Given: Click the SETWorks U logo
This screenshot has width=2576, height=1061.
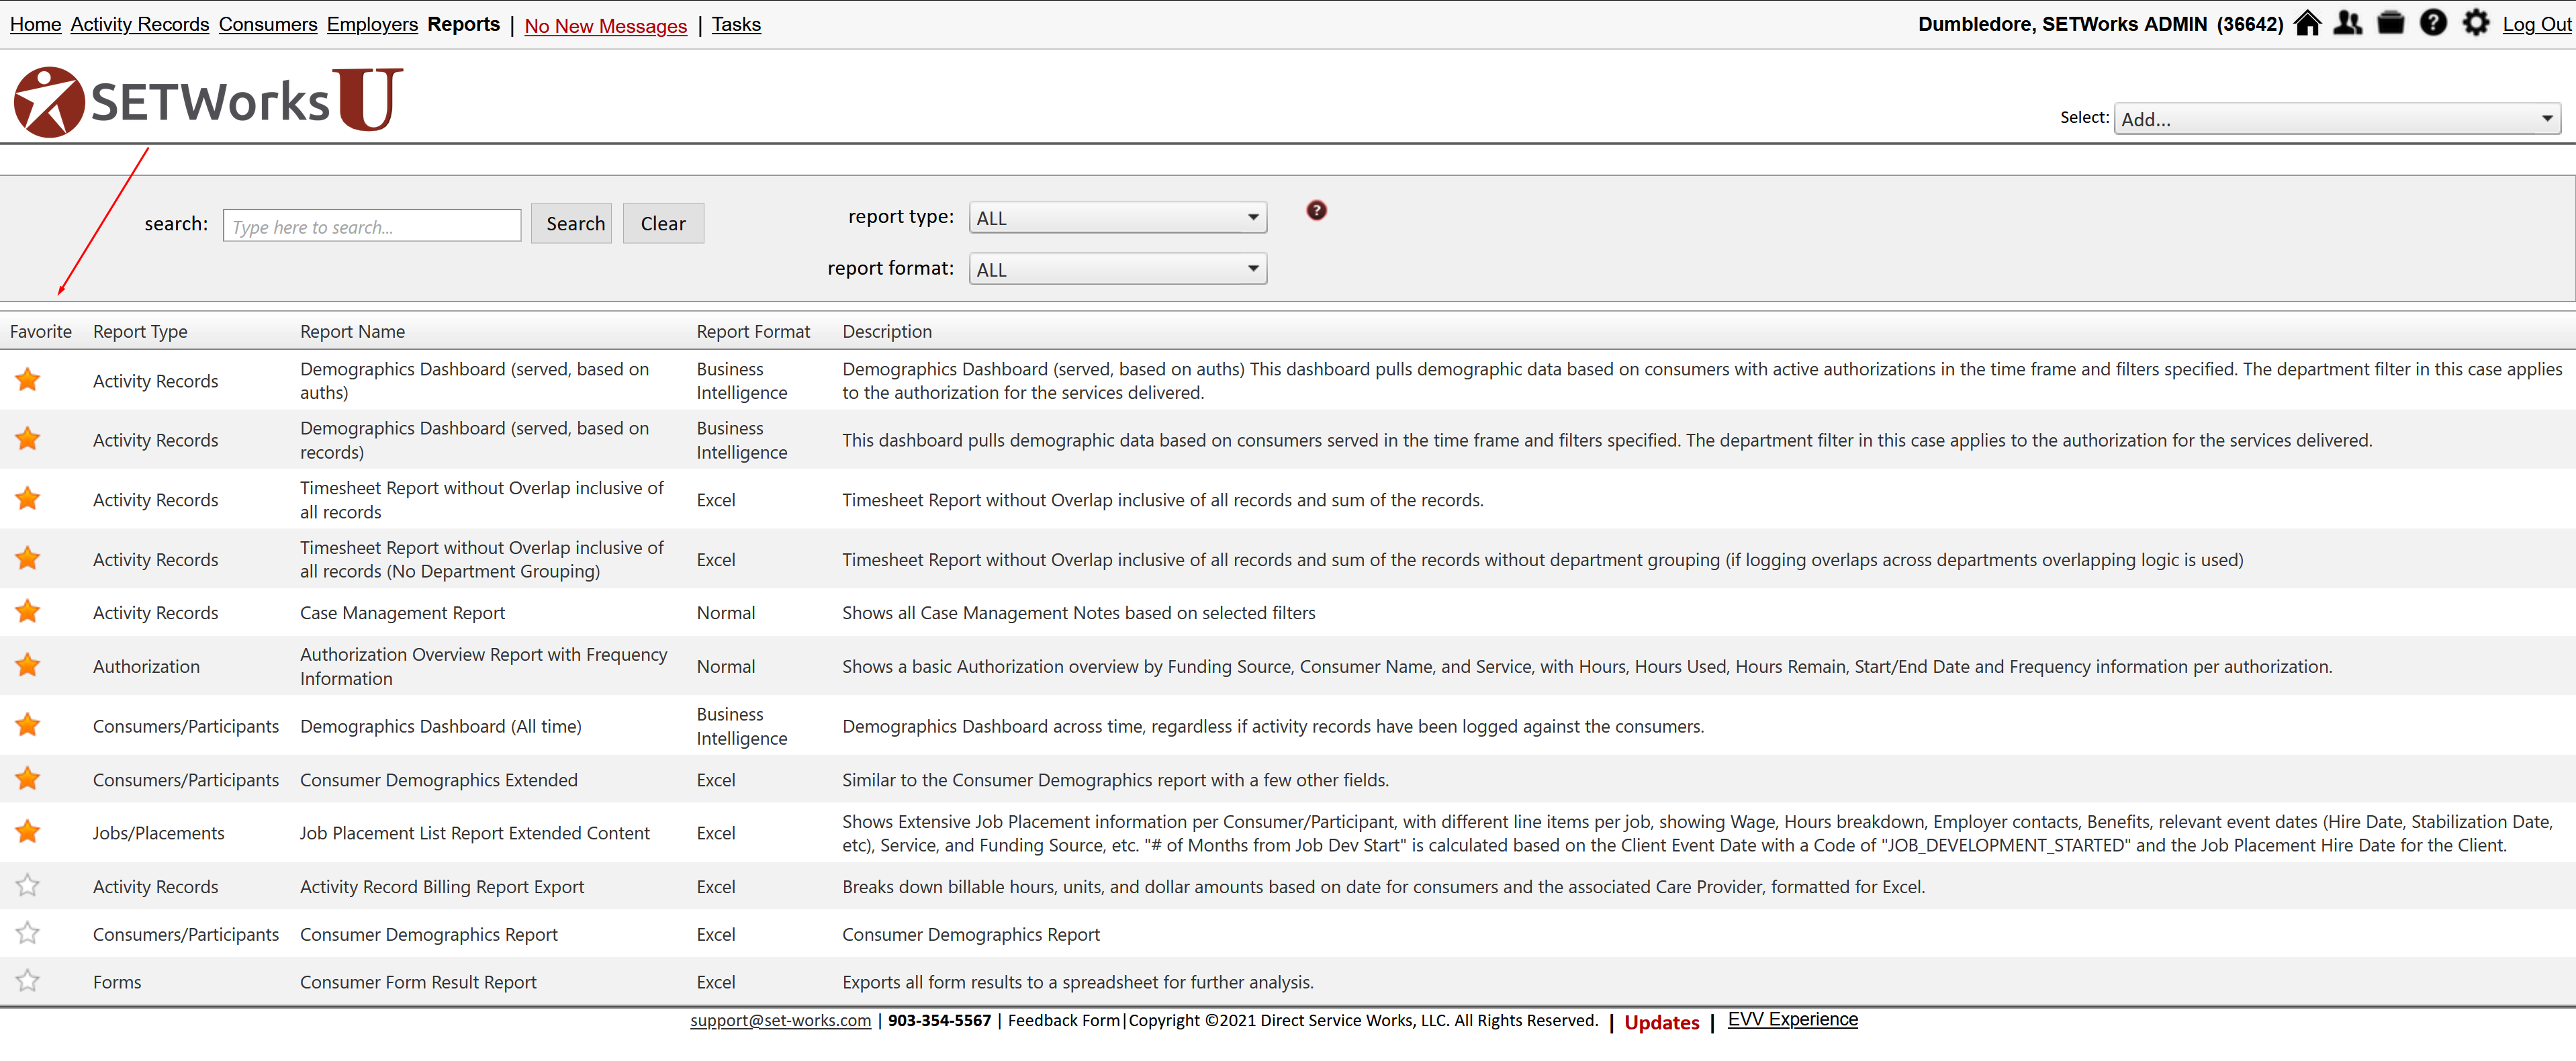Looking at the screenshot, I should pyautogui.click(x=208, y=100).
